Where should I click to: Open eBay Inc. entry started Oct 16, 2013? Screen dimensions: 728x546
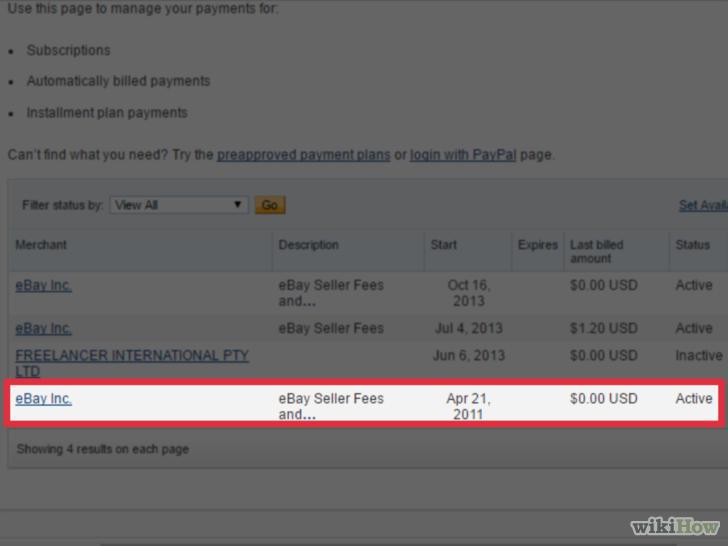tap(44, 285)
